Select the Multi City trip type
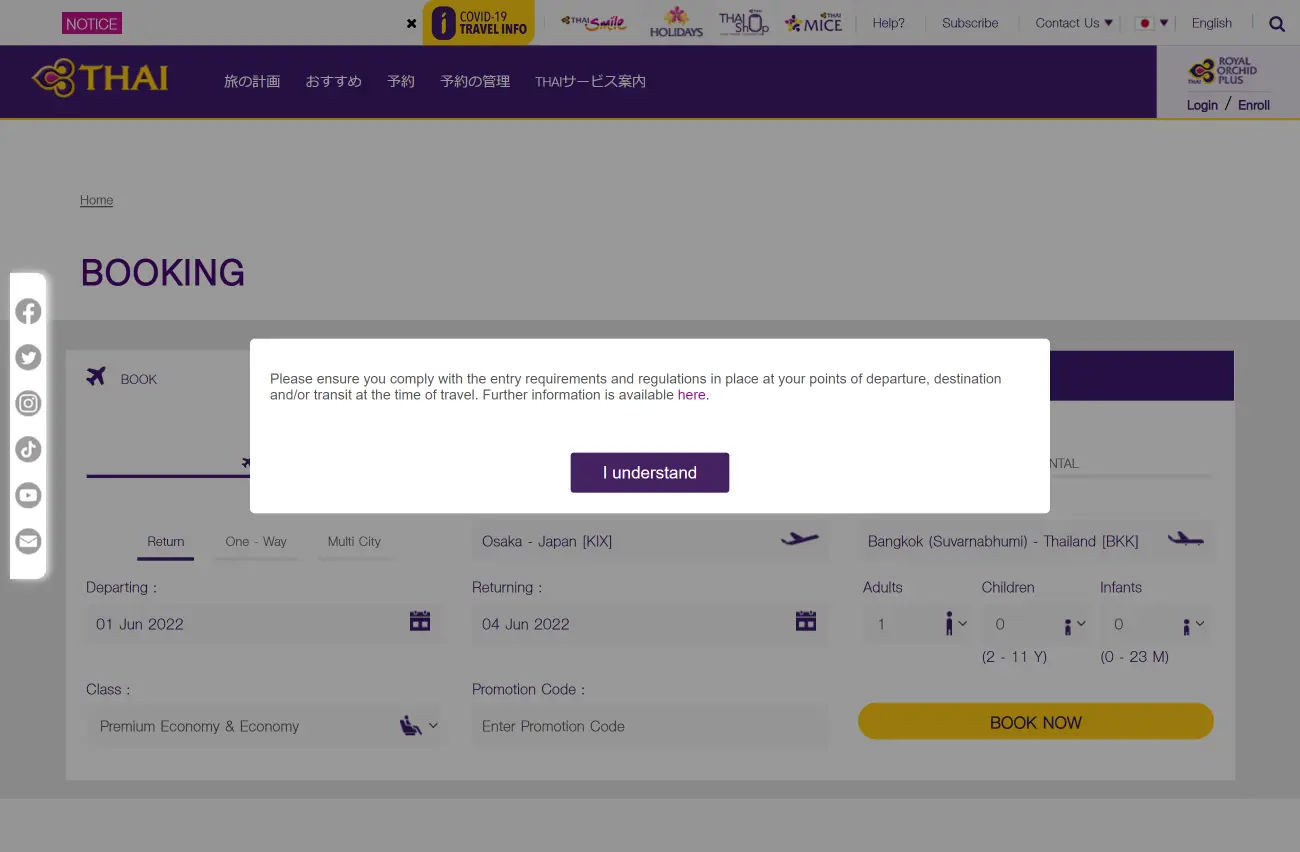1300x852 pixels. click(355, 541)
